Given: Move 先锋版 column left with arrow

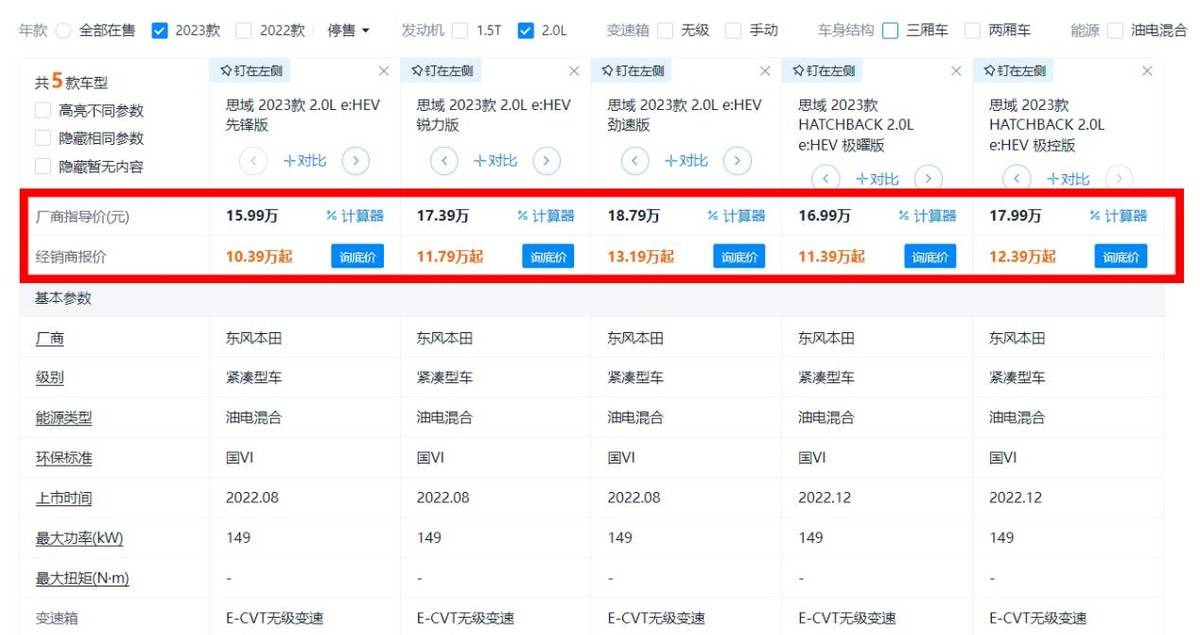Looking at the screenshot, I should (253, 161).
